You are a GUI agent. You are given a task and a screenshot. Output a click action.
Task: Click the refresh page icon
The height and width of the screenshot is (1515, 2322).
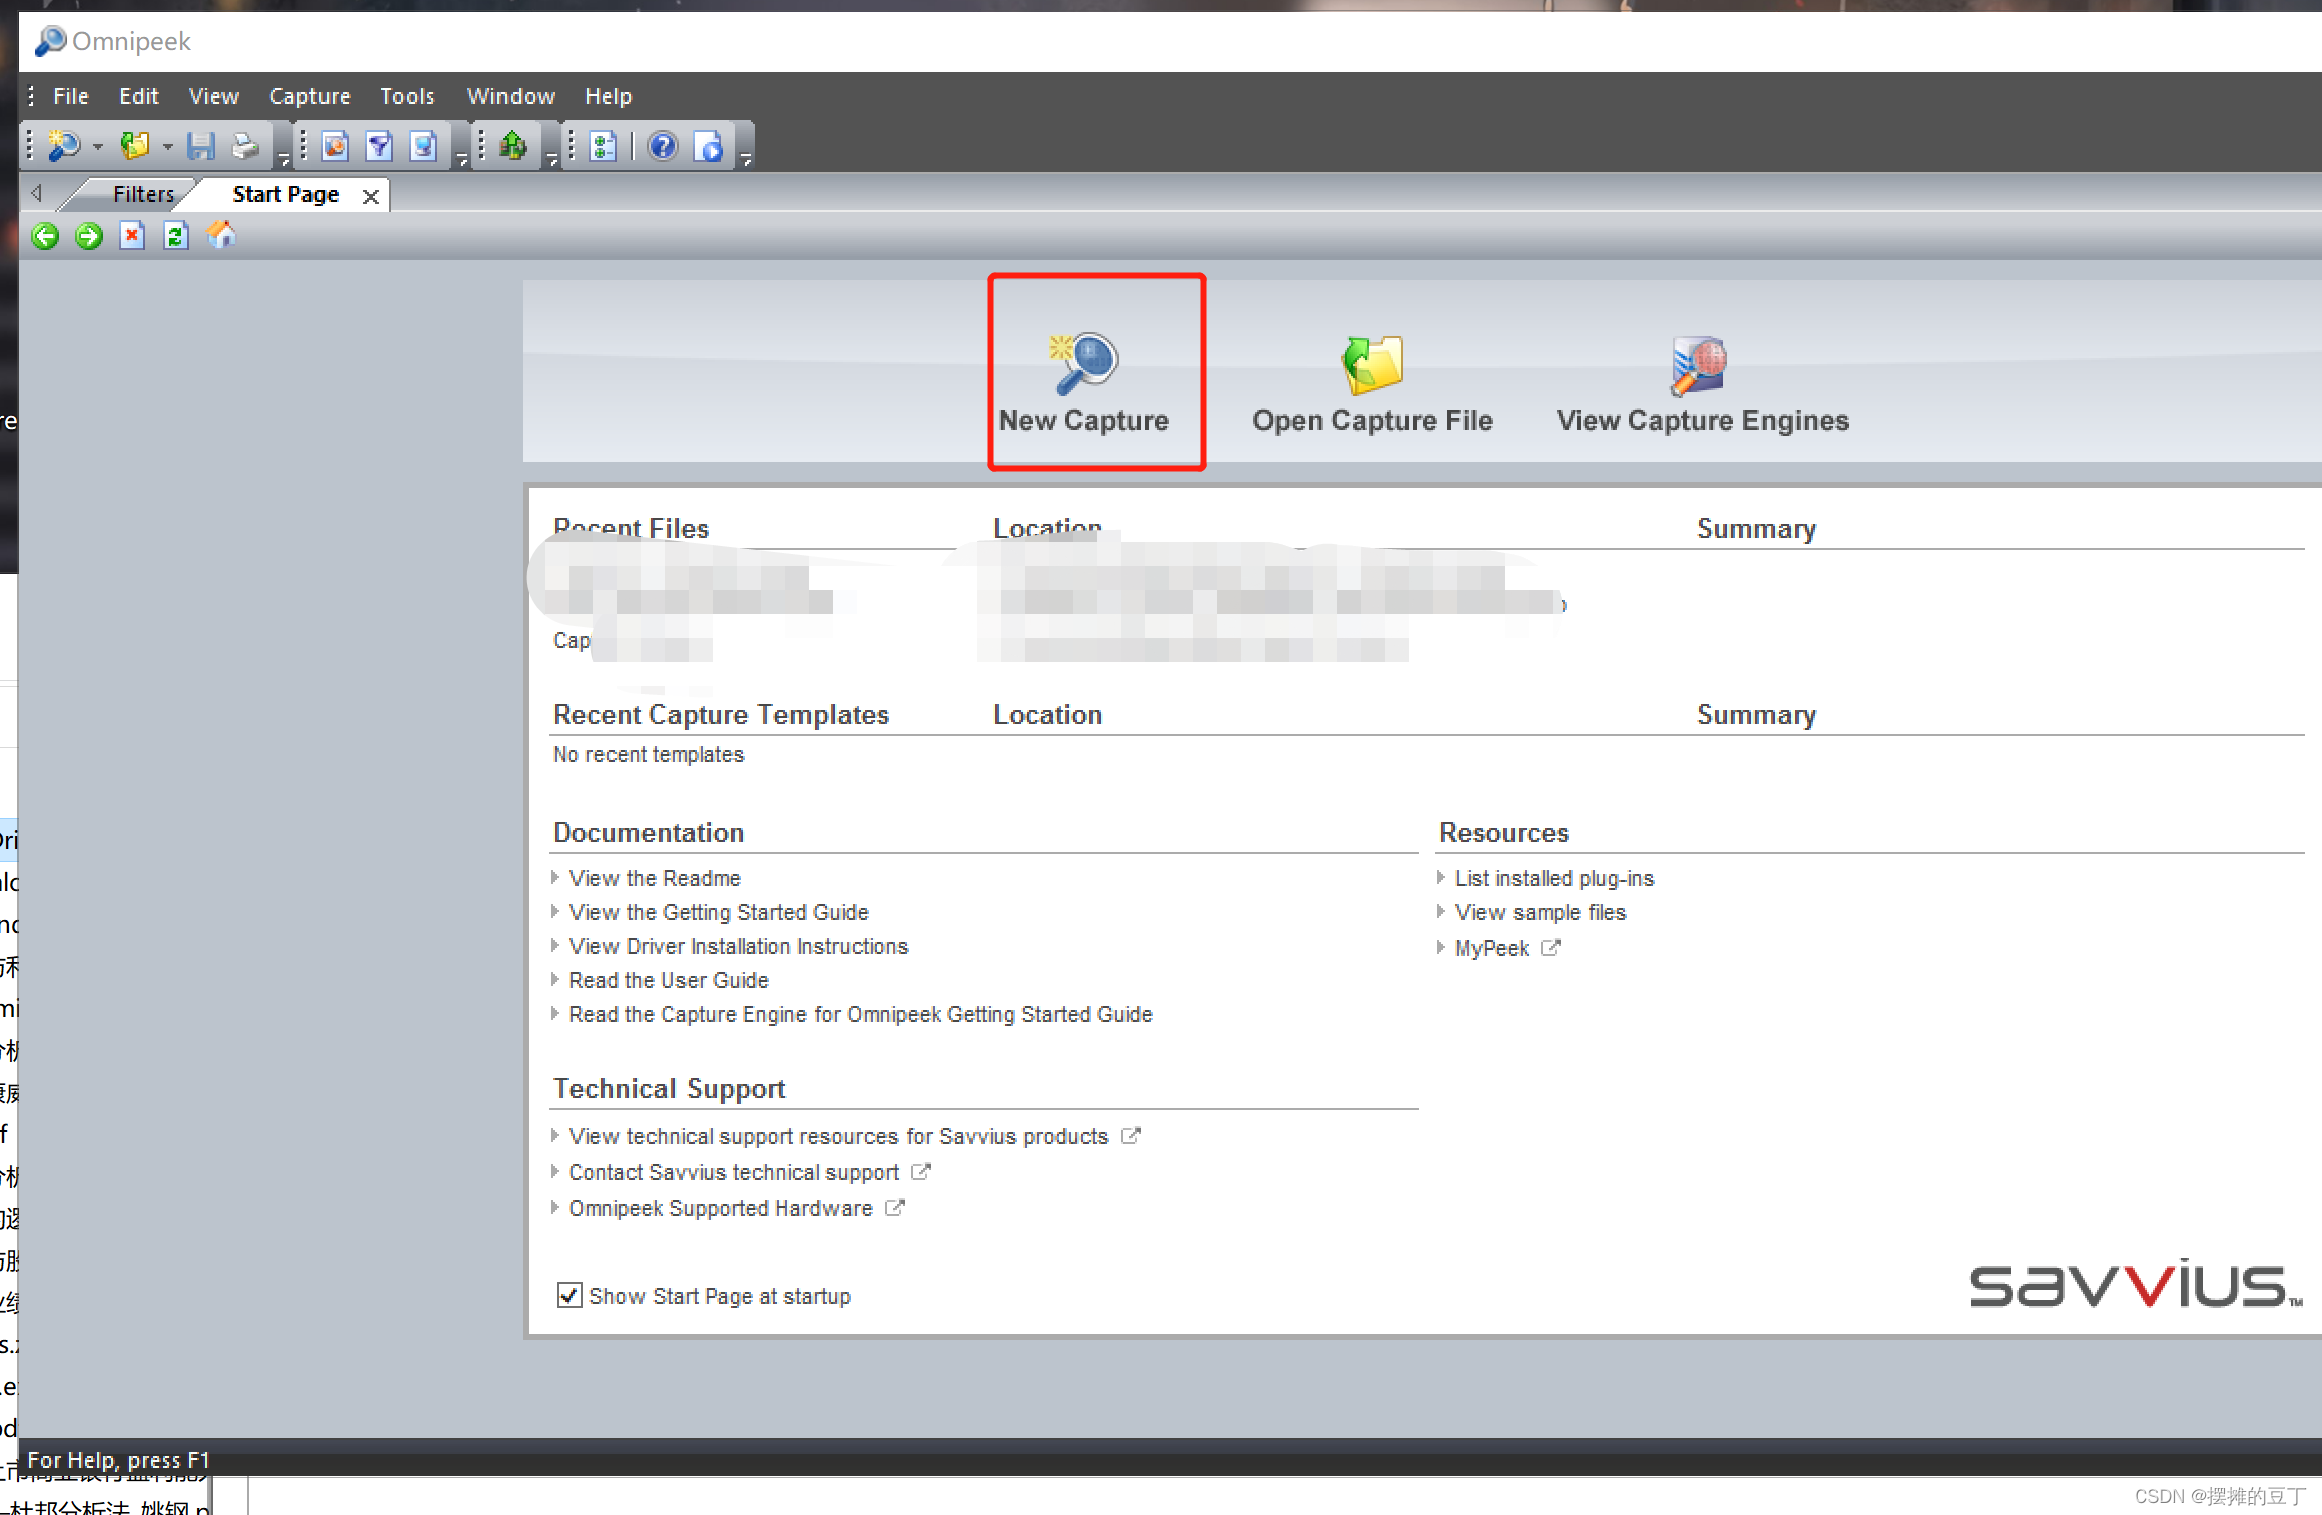click(176, 236)
